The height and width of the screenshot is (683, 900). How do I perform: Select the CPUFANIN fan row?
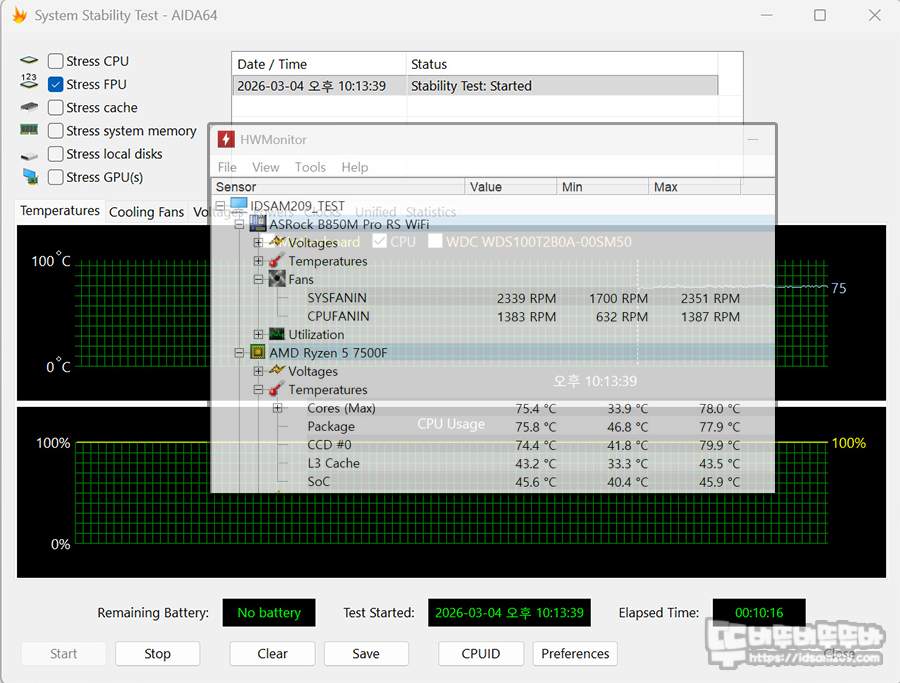pos(492,316)
